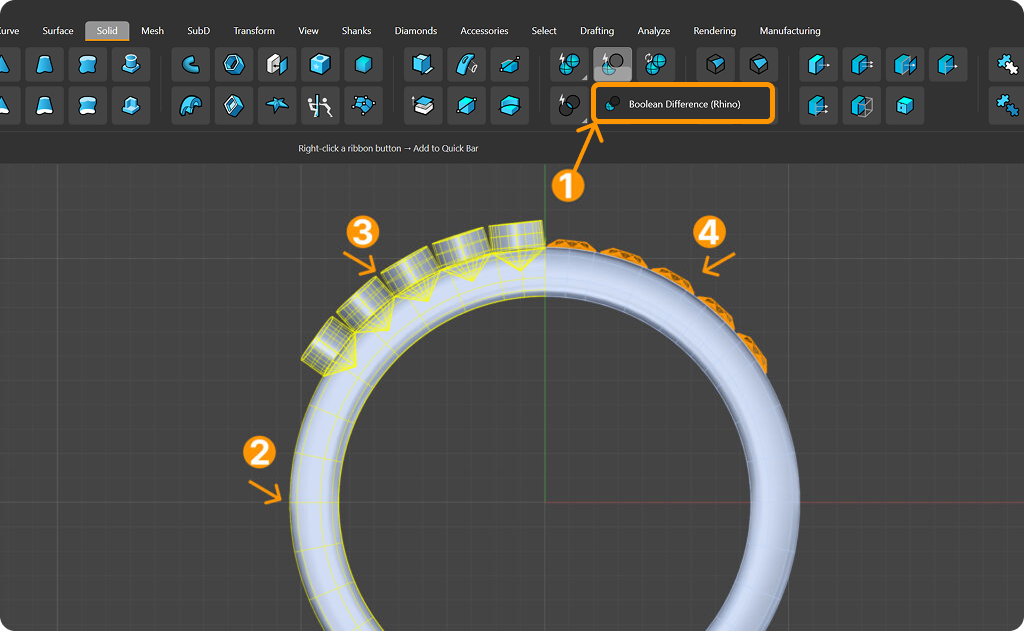Select the white-capped truncated cone in bottom row
The image size is (1024, 631).
point(44,105)
